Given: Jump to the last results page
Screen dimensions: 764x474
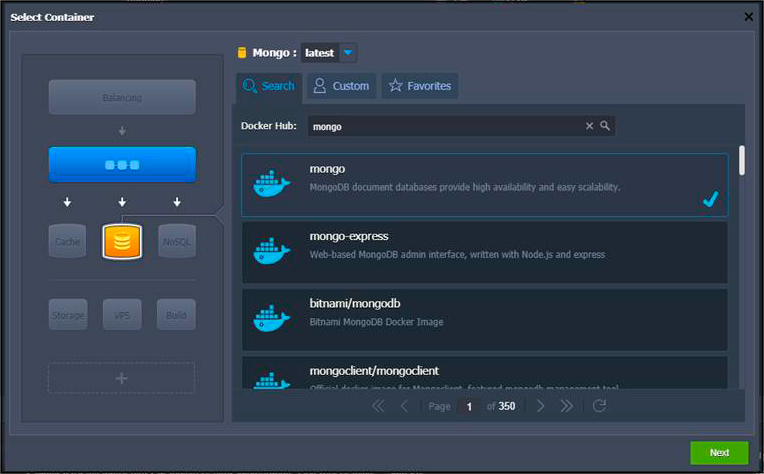Looking at the screenshot, I should click(x=566, y=406).
